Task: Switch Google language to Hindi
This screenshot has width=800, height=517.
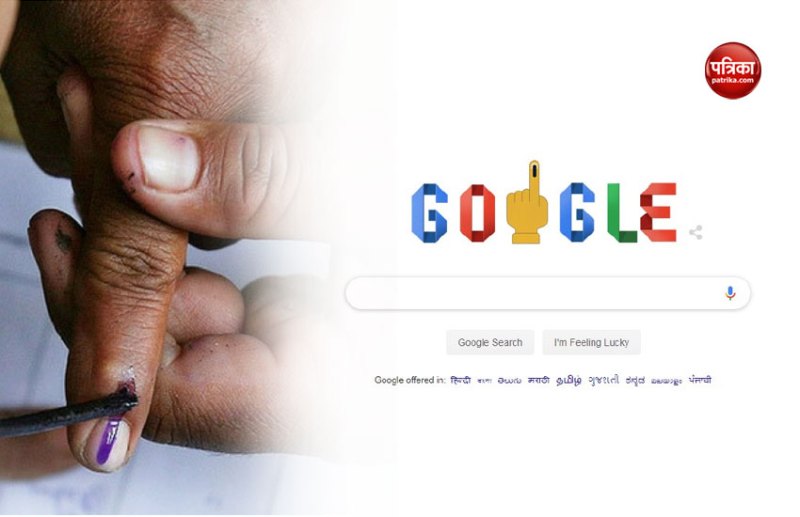Action: (x=461, y=380)
